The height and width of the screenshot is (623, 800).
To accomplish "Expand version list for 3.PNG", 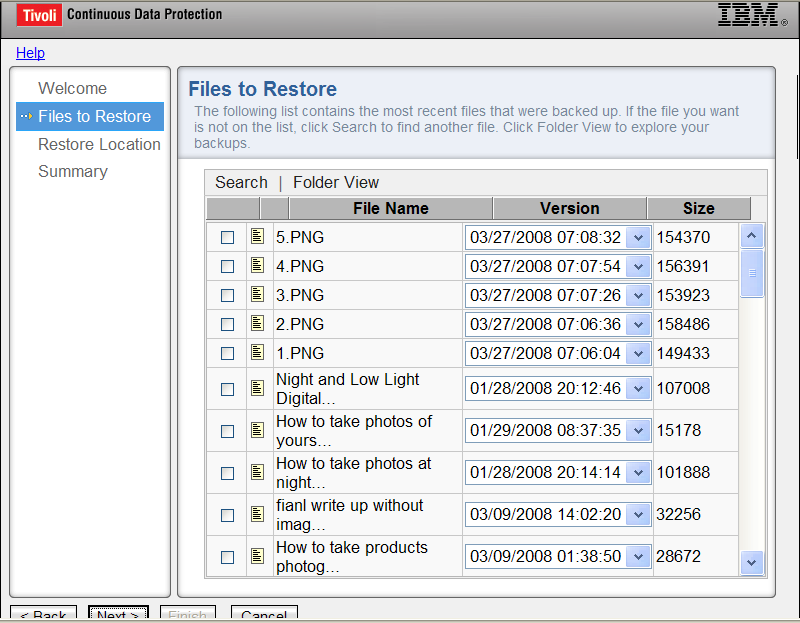I will [x=638, y=295].
